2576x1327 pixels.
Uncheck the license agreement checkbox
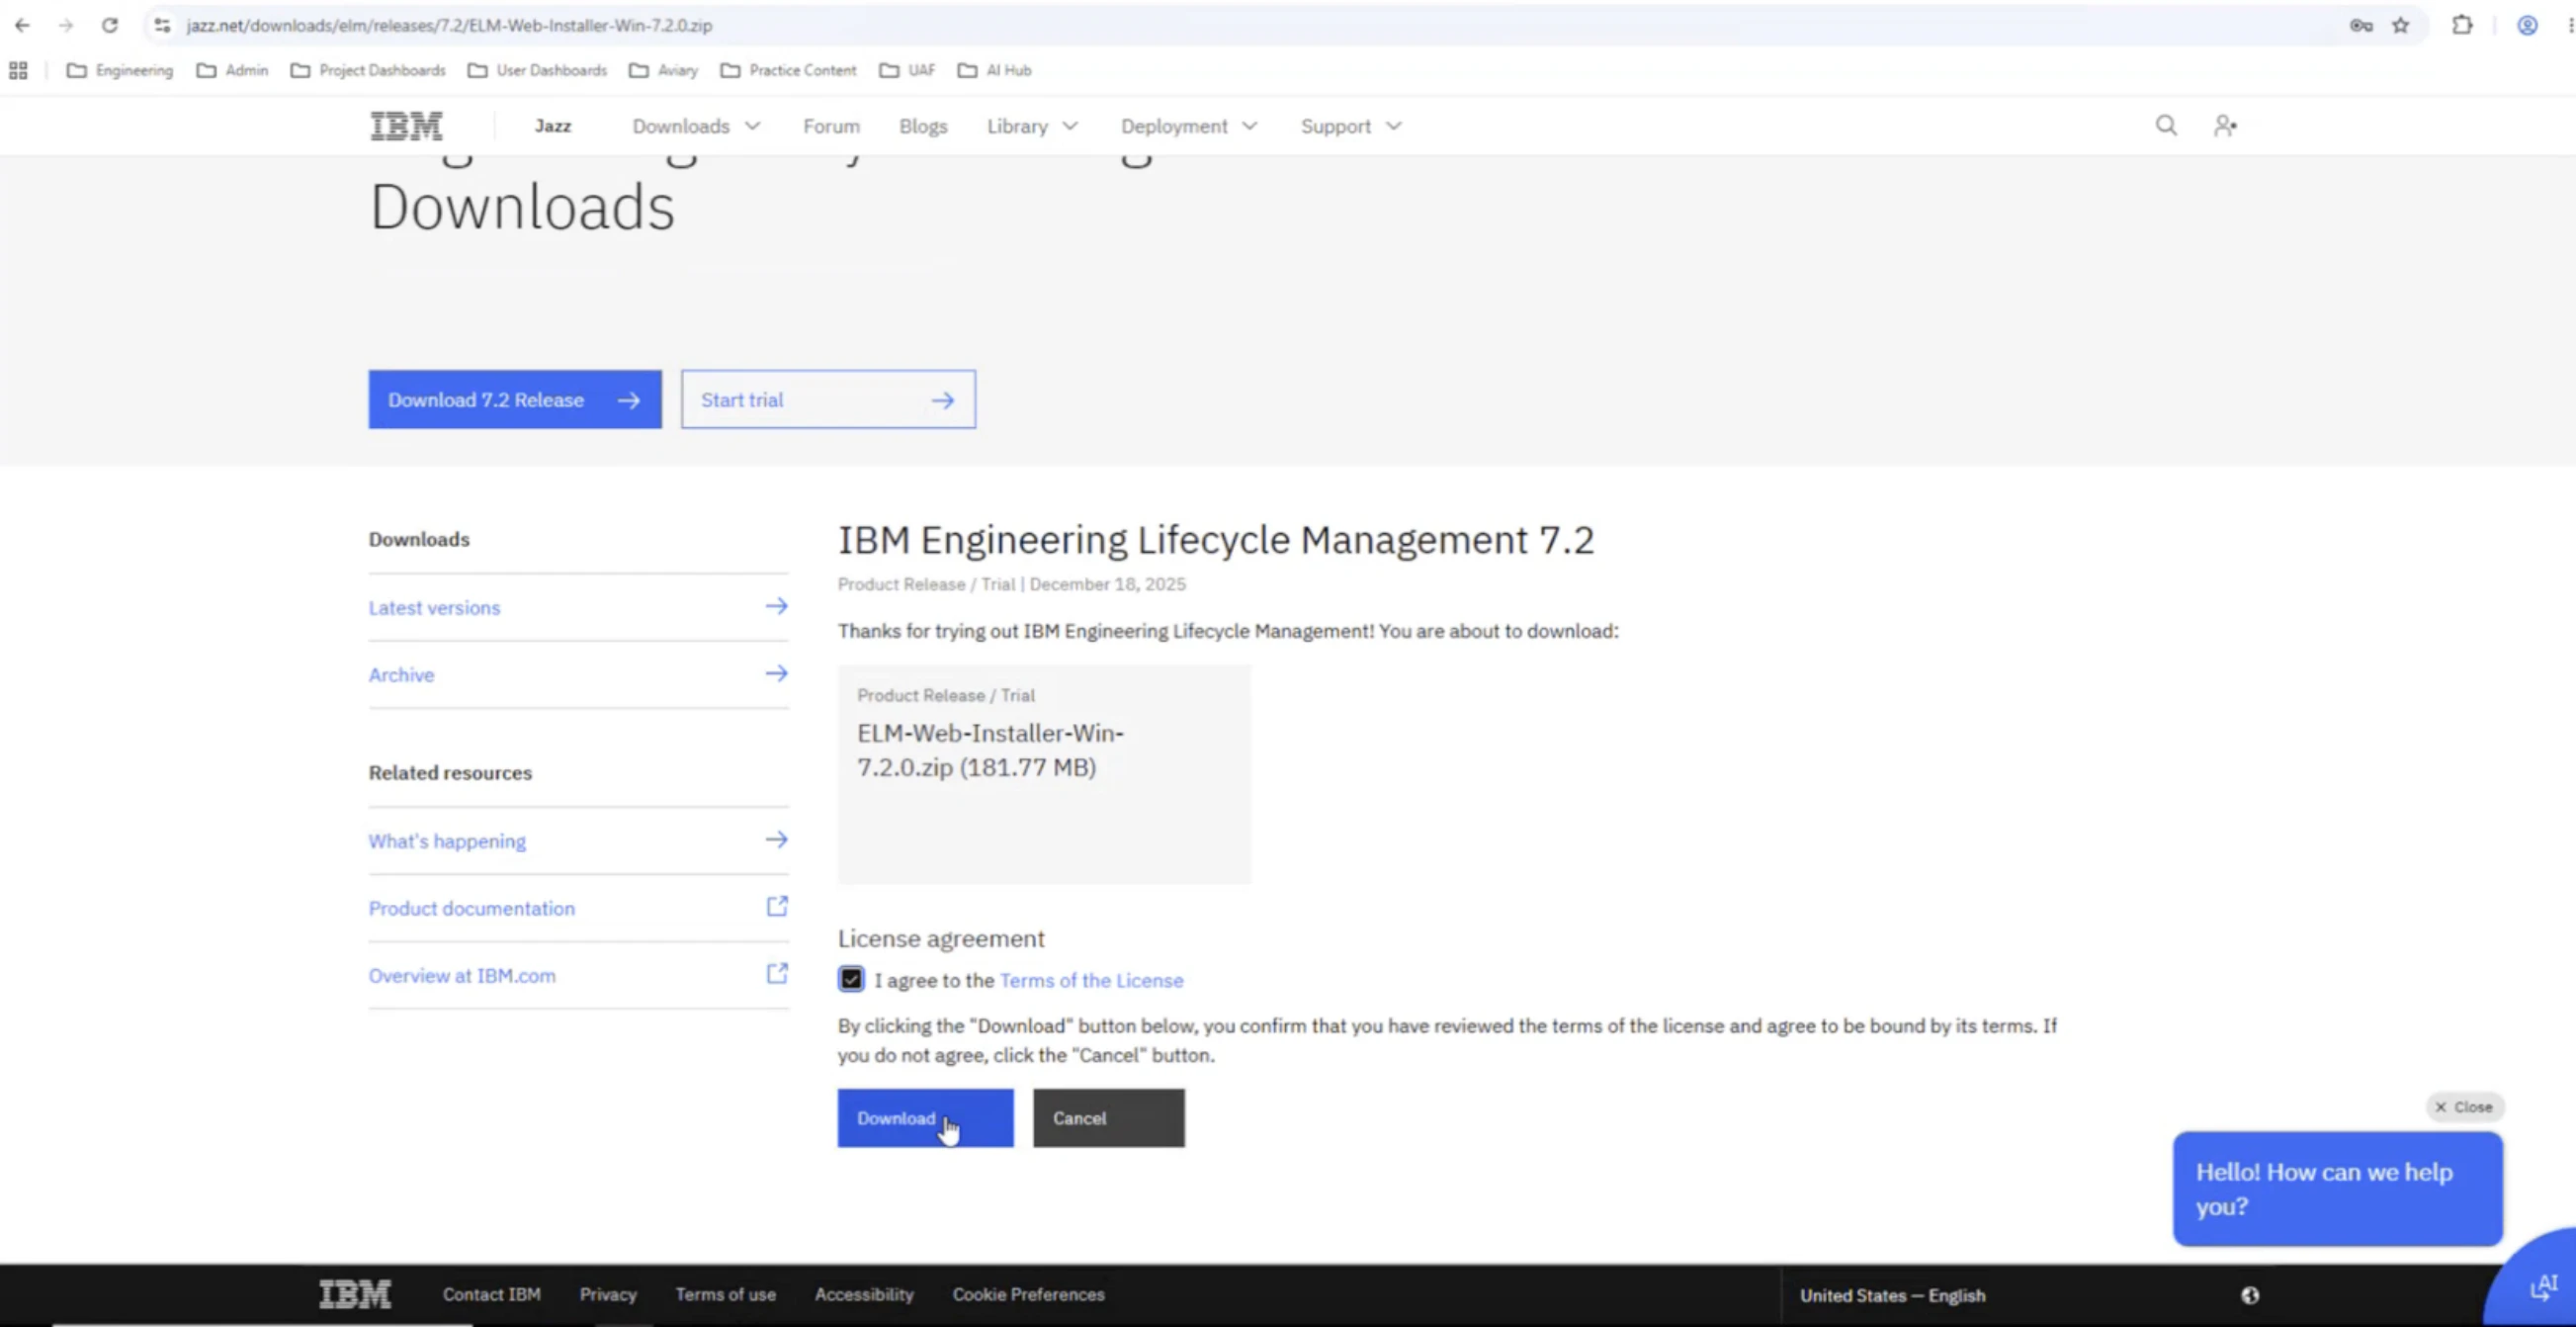click(851, 979)
